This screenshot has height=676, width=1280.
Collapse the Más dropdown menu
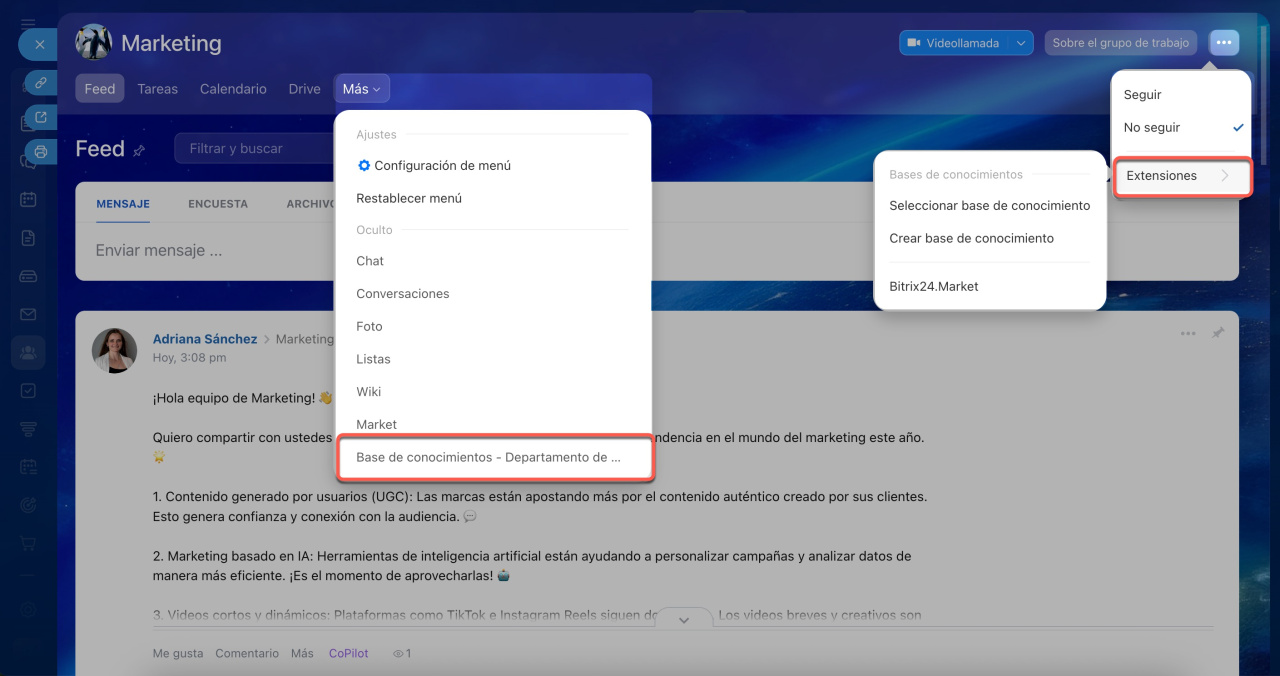pyautogui.click(x=361, y=89)
